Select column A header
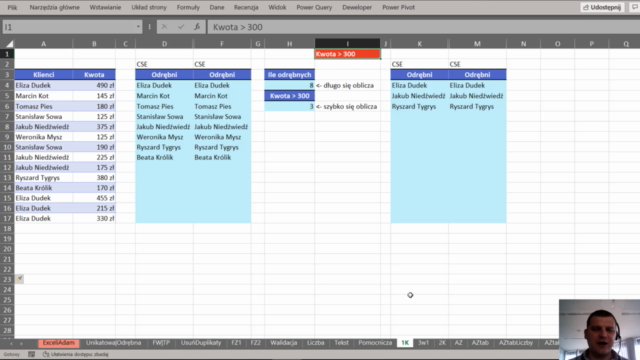The image size is (640, 360). tap(44, 44)
